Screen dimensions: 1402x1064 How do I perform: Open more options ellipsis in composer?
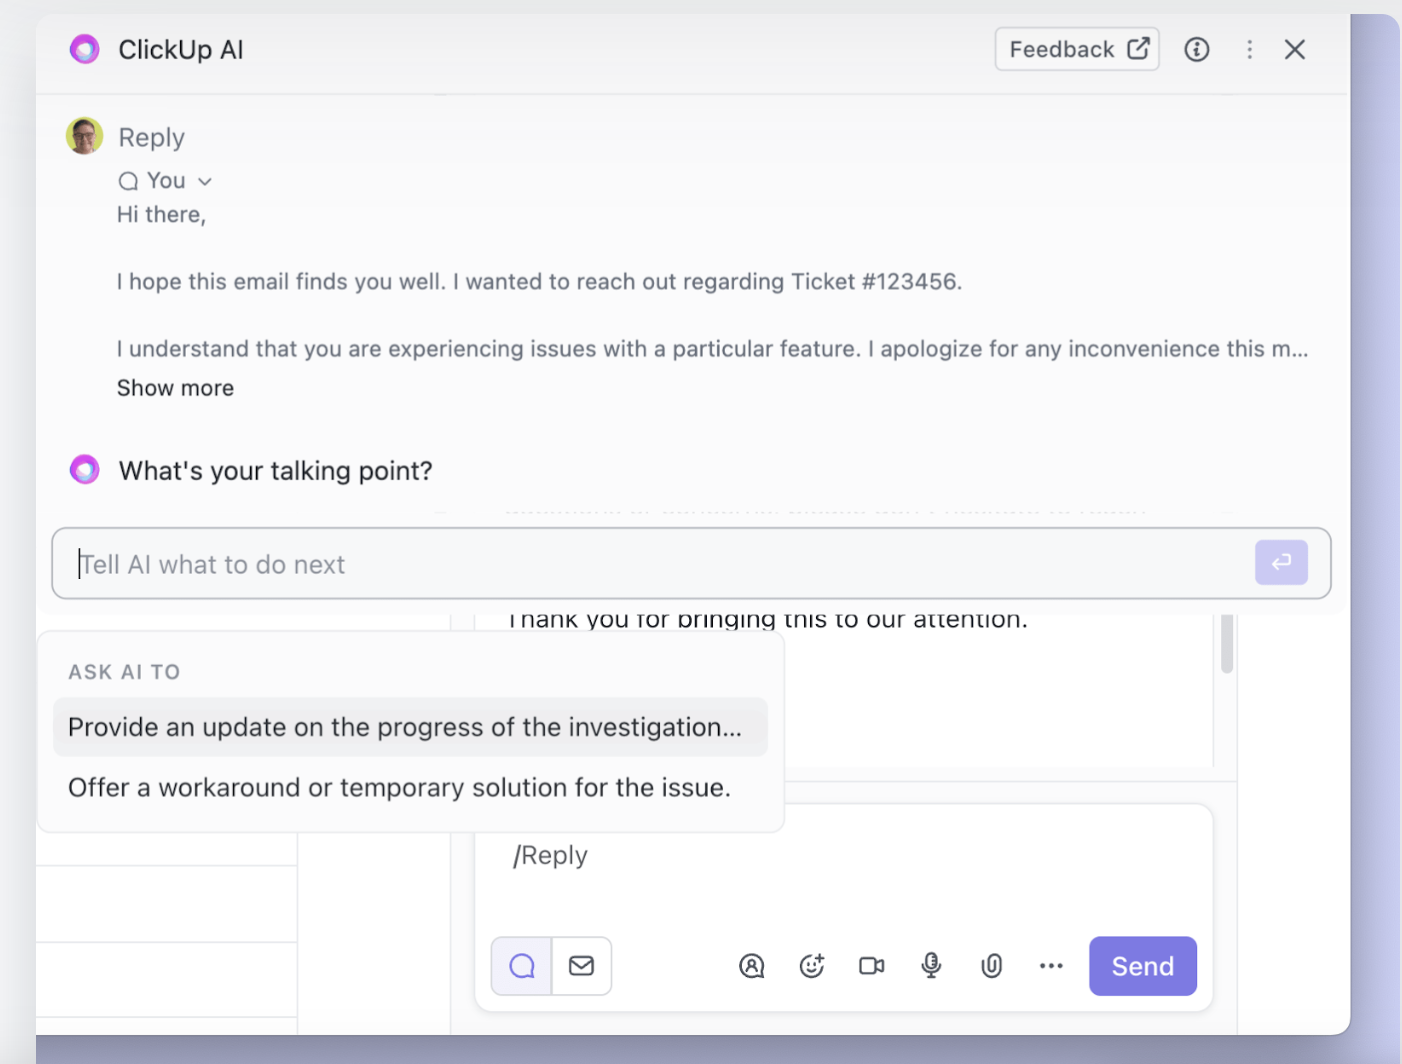click(1051, 966)
